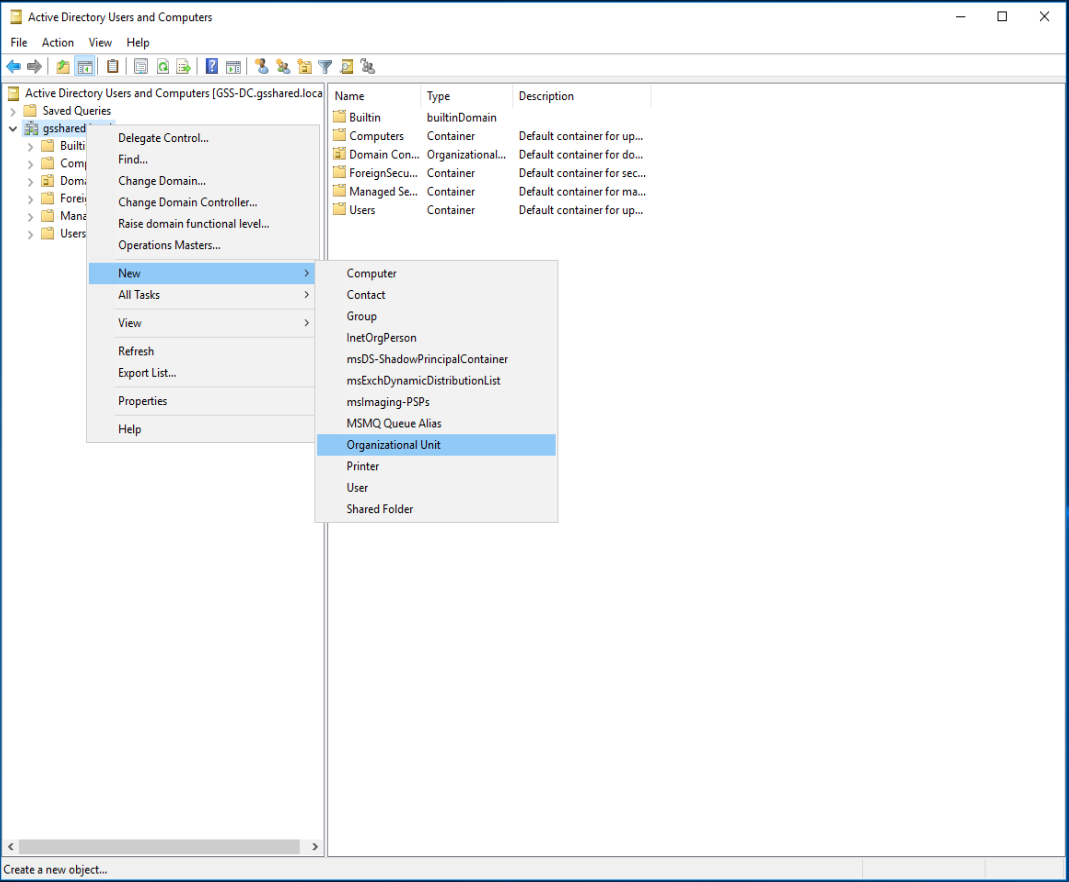Toggle the Show/Hide Console Tree icon
Viewport: 1069px width, 882px height.
tap(86, 67)
